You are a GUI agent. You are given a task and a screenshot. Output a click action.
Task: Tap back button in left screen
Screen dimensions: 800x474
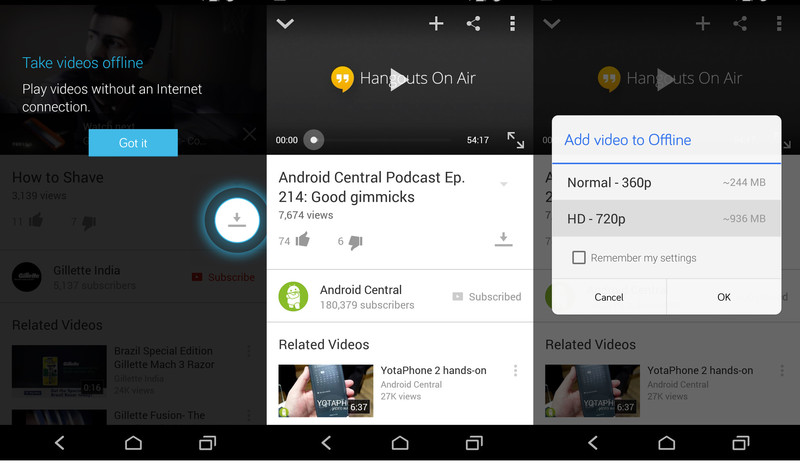point(59,442)
